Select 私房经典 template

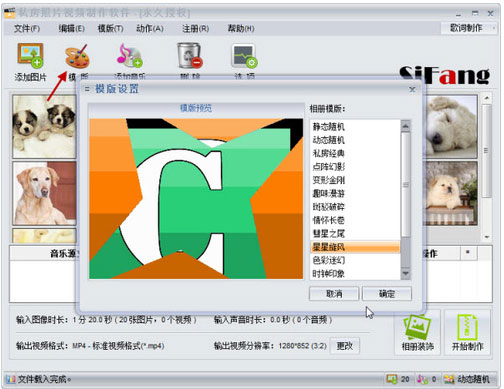click(355, 153)
